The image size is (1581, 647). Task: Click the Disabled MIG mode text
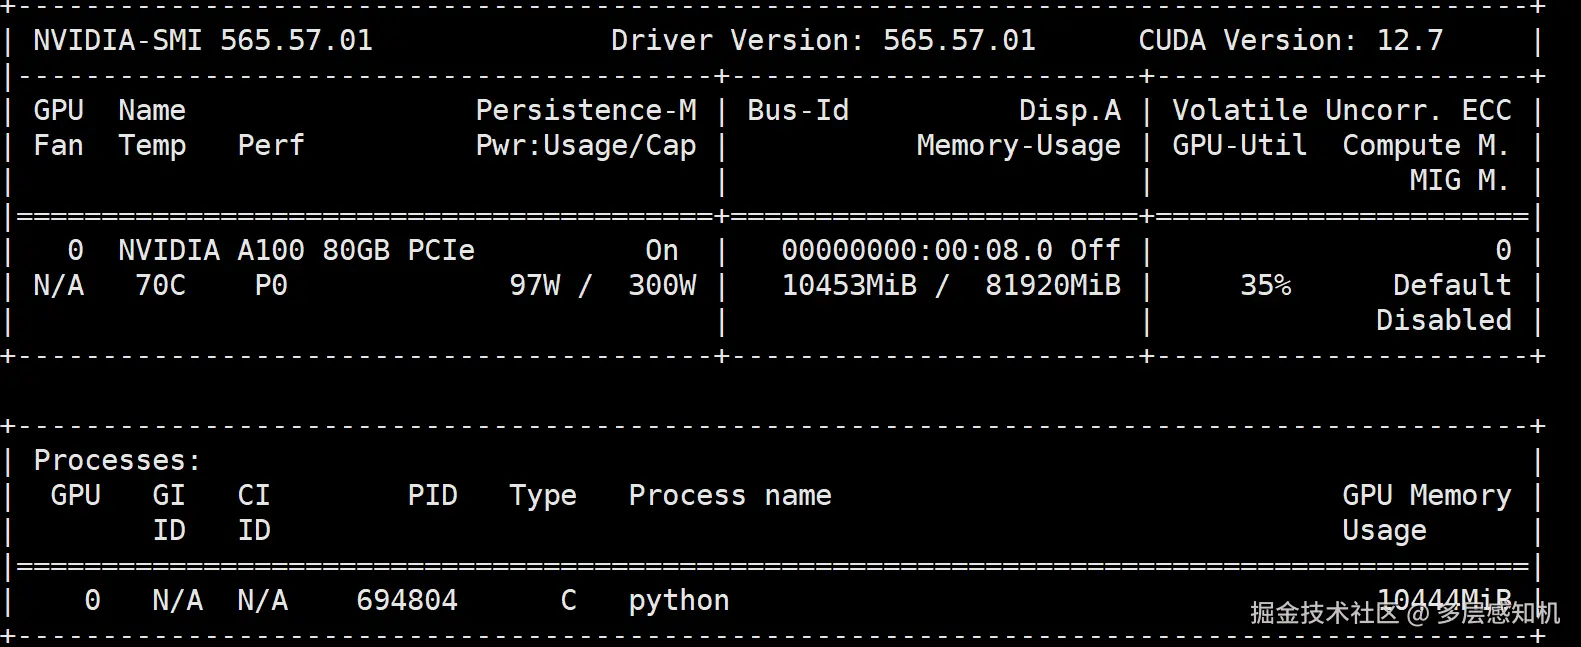point(1443,320)
